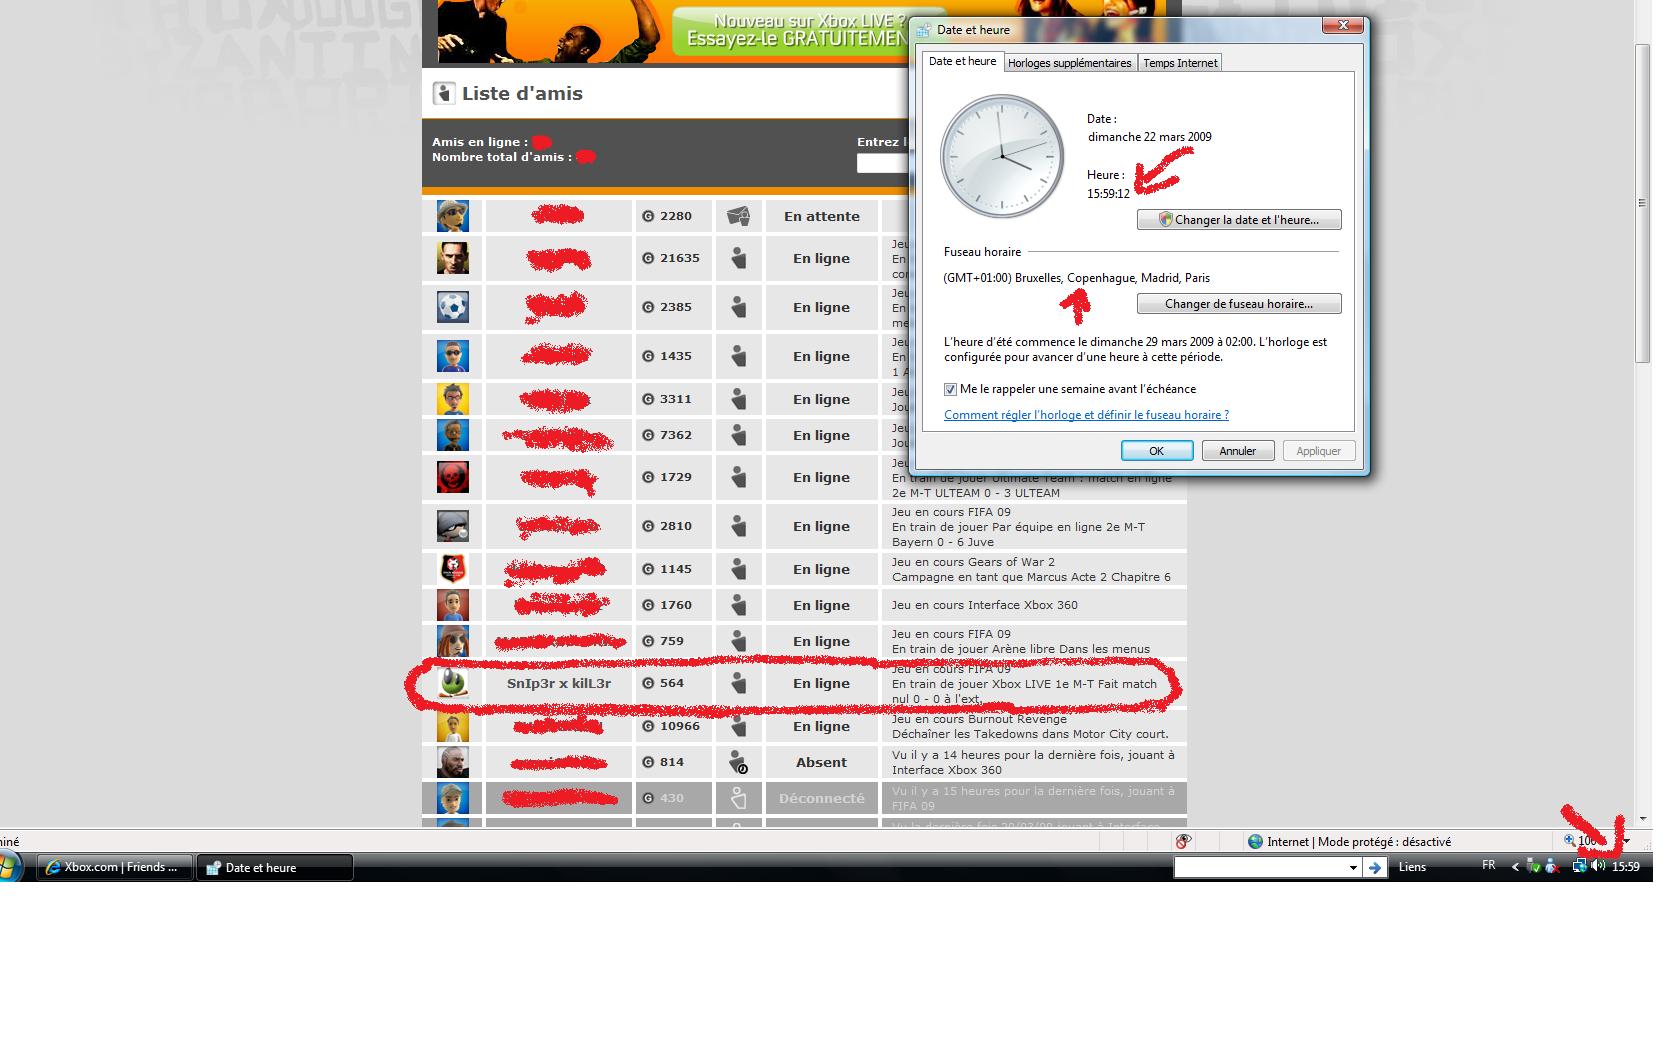Click the megaphone icon in the En attente row
Viewport: 1680px width, 1050px height.
[738, 216]
